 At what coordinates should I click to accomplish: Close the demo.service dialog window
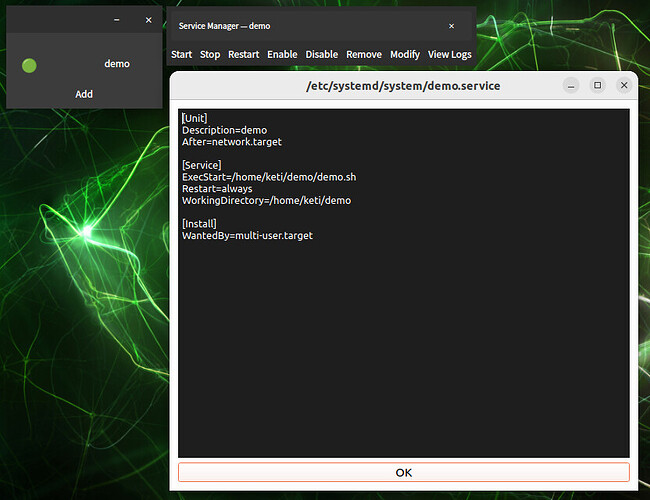(x=624, y=86)
